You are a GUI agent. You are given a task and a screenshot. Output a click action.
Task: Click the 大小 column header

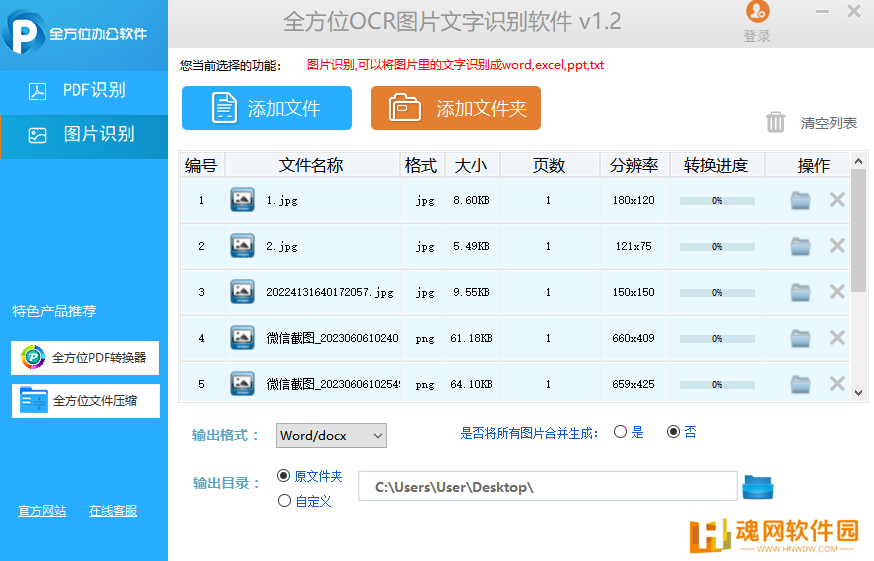(472, 165)
